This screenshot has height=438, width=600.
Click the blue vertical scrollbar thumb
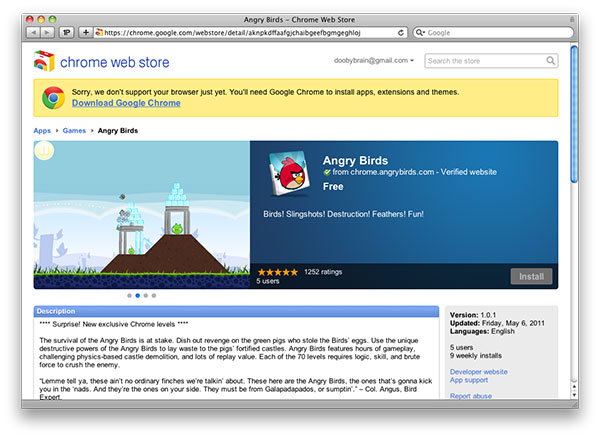(574, 114)
